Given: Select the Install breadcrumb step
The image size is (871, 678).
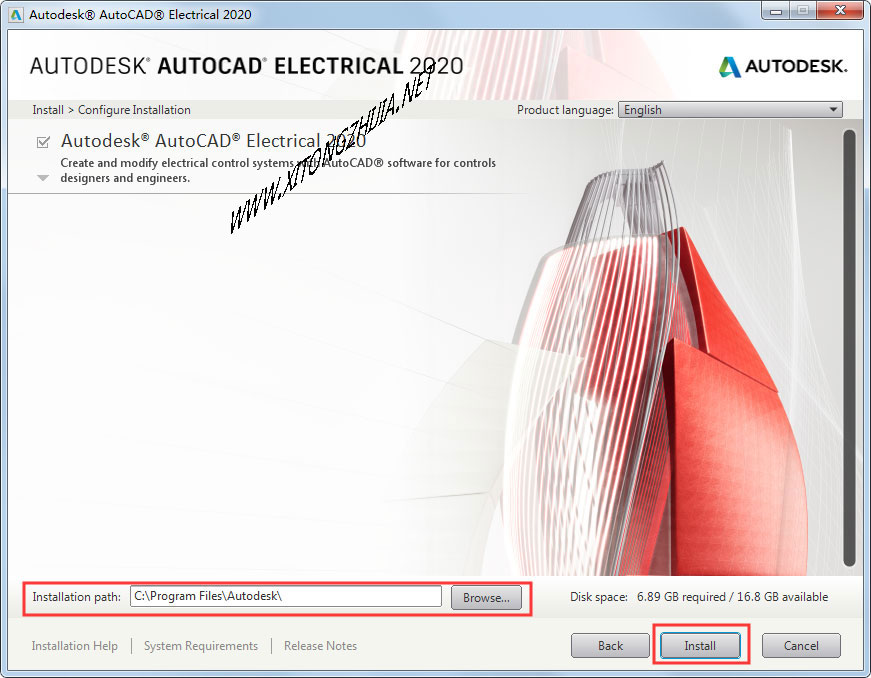Looking at the screenshot, I should coord(47,109).
